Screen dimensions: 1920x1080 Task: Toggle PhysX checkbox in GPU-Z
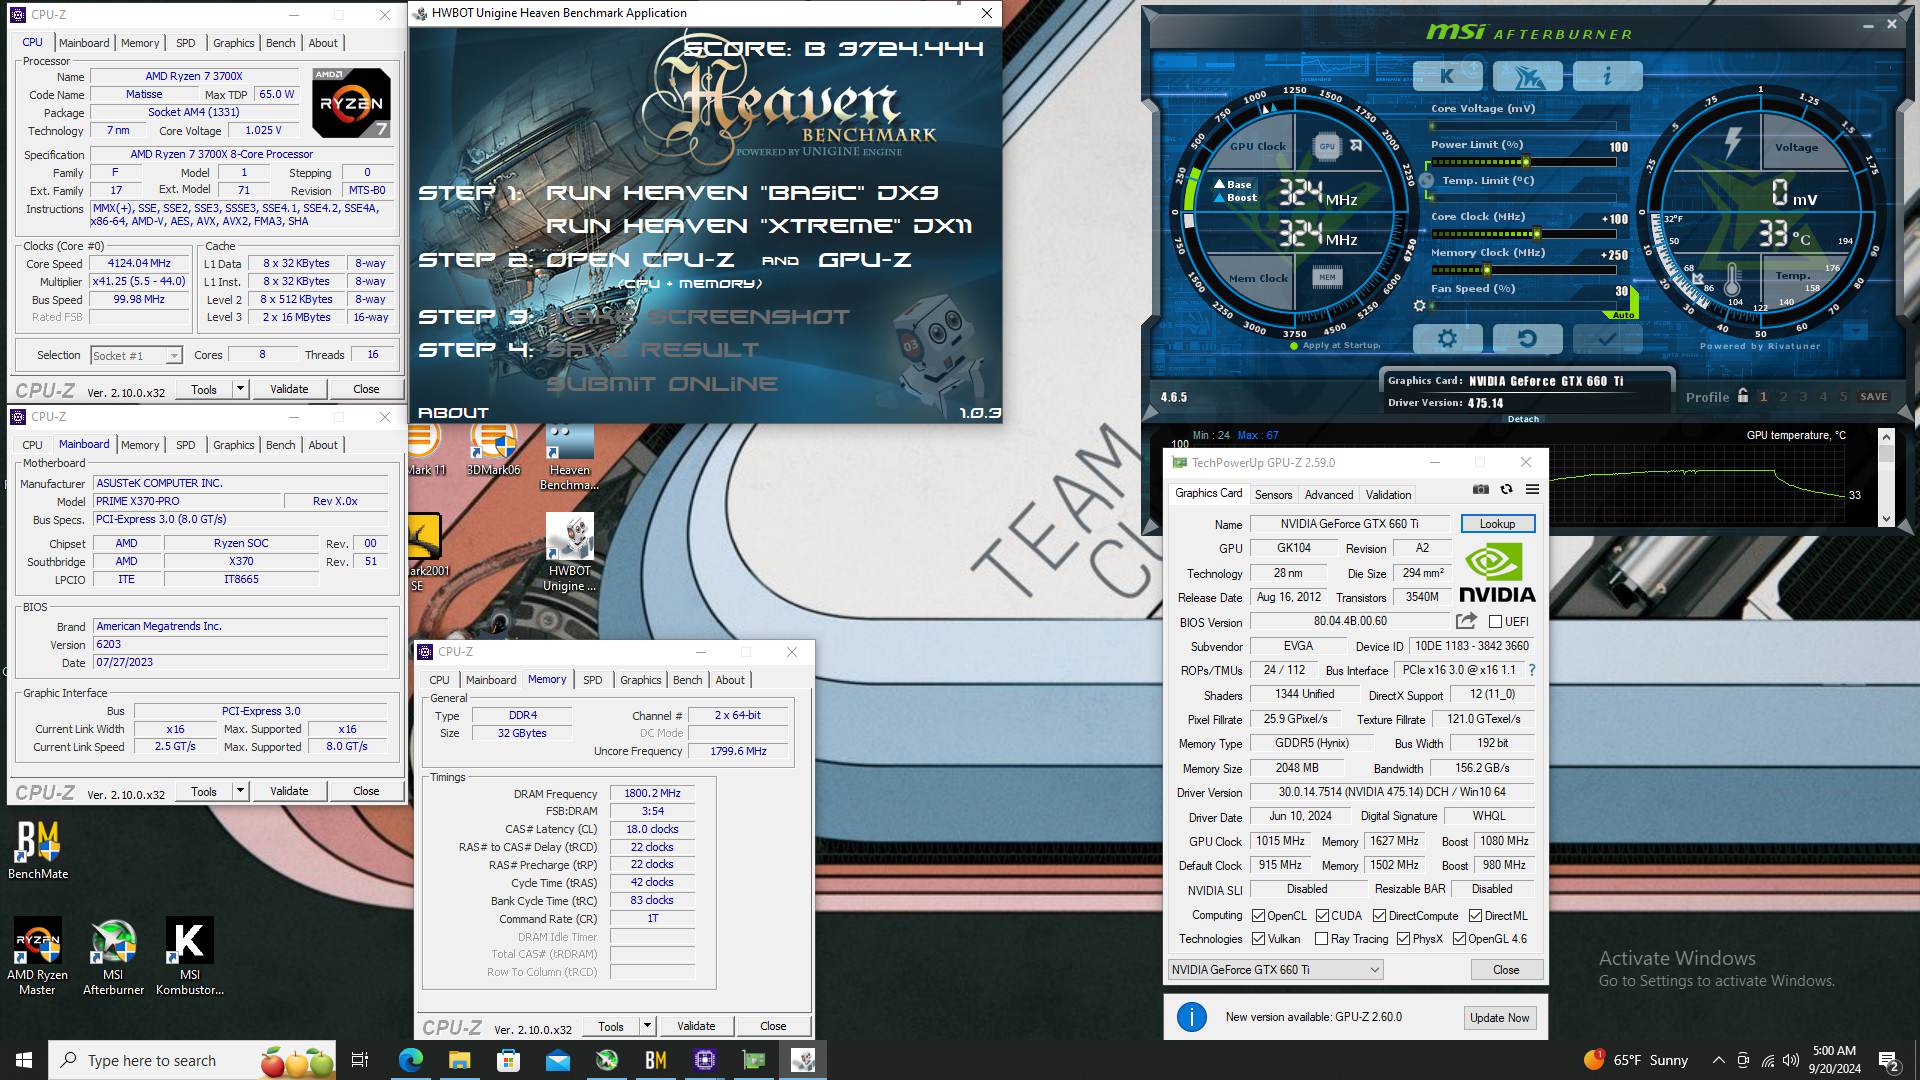(1403, 939)
